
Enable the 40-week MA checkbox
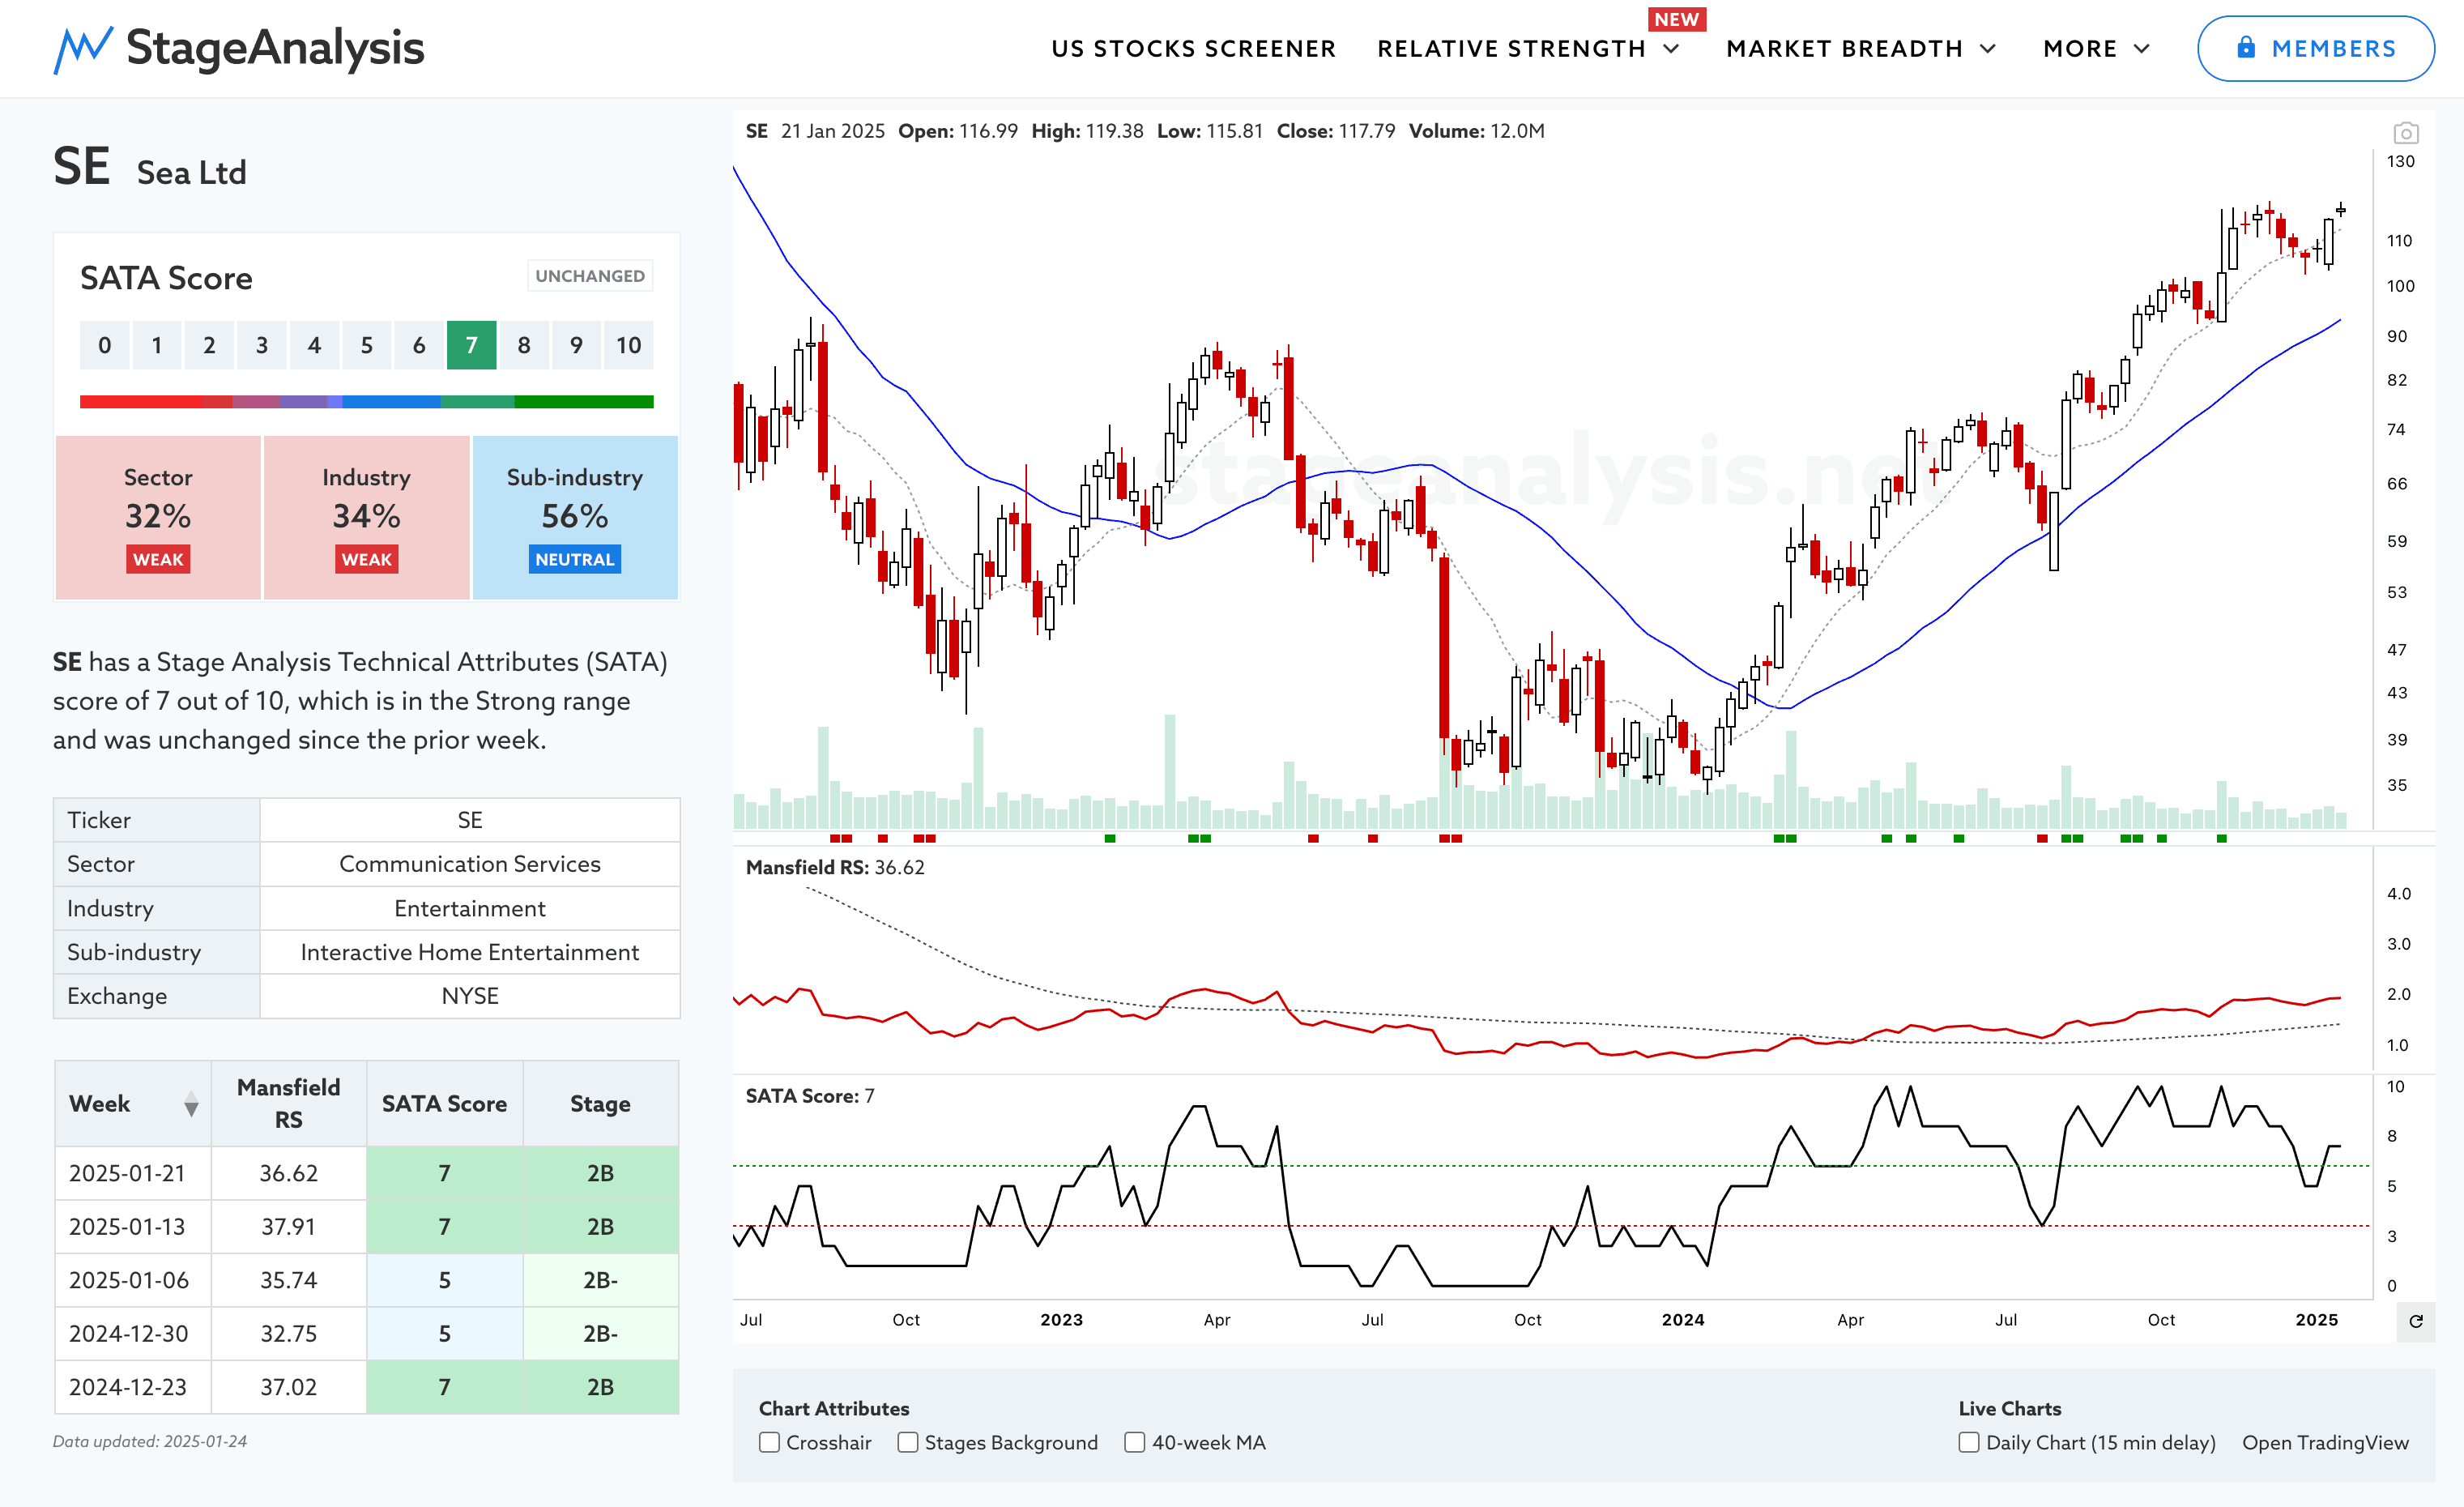tap(1134, 1442)
